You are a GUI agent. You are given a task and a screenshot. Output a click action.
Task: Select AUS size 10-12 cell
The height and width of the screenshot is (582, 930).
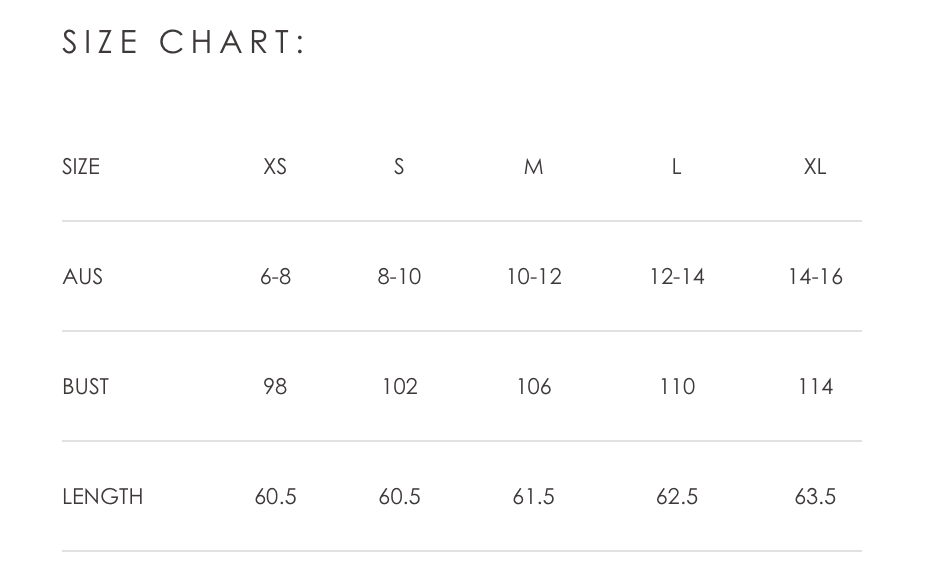pos(534,276)
